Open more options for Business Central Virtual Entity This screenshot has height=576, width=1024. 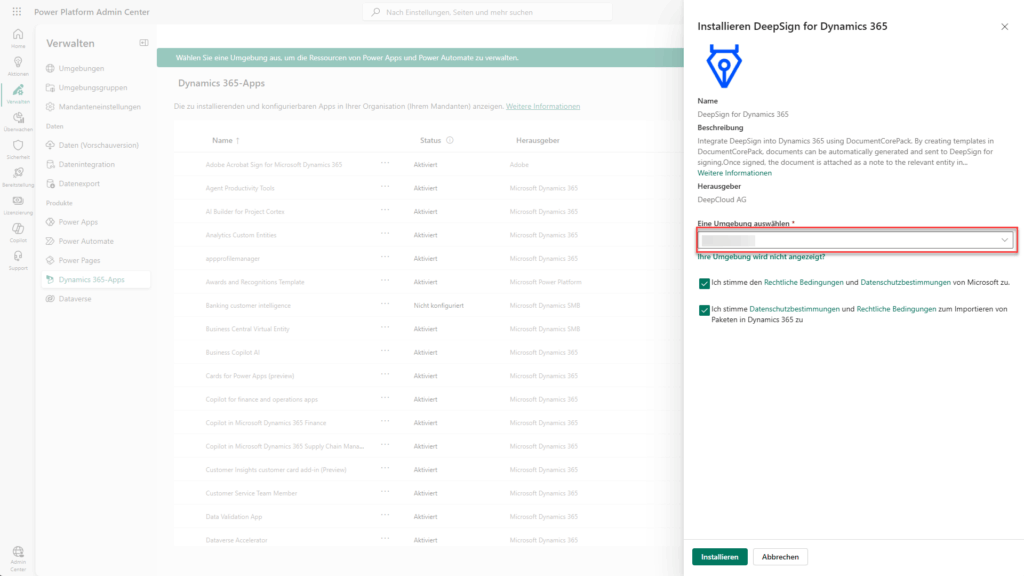click(x=385, y=328)
